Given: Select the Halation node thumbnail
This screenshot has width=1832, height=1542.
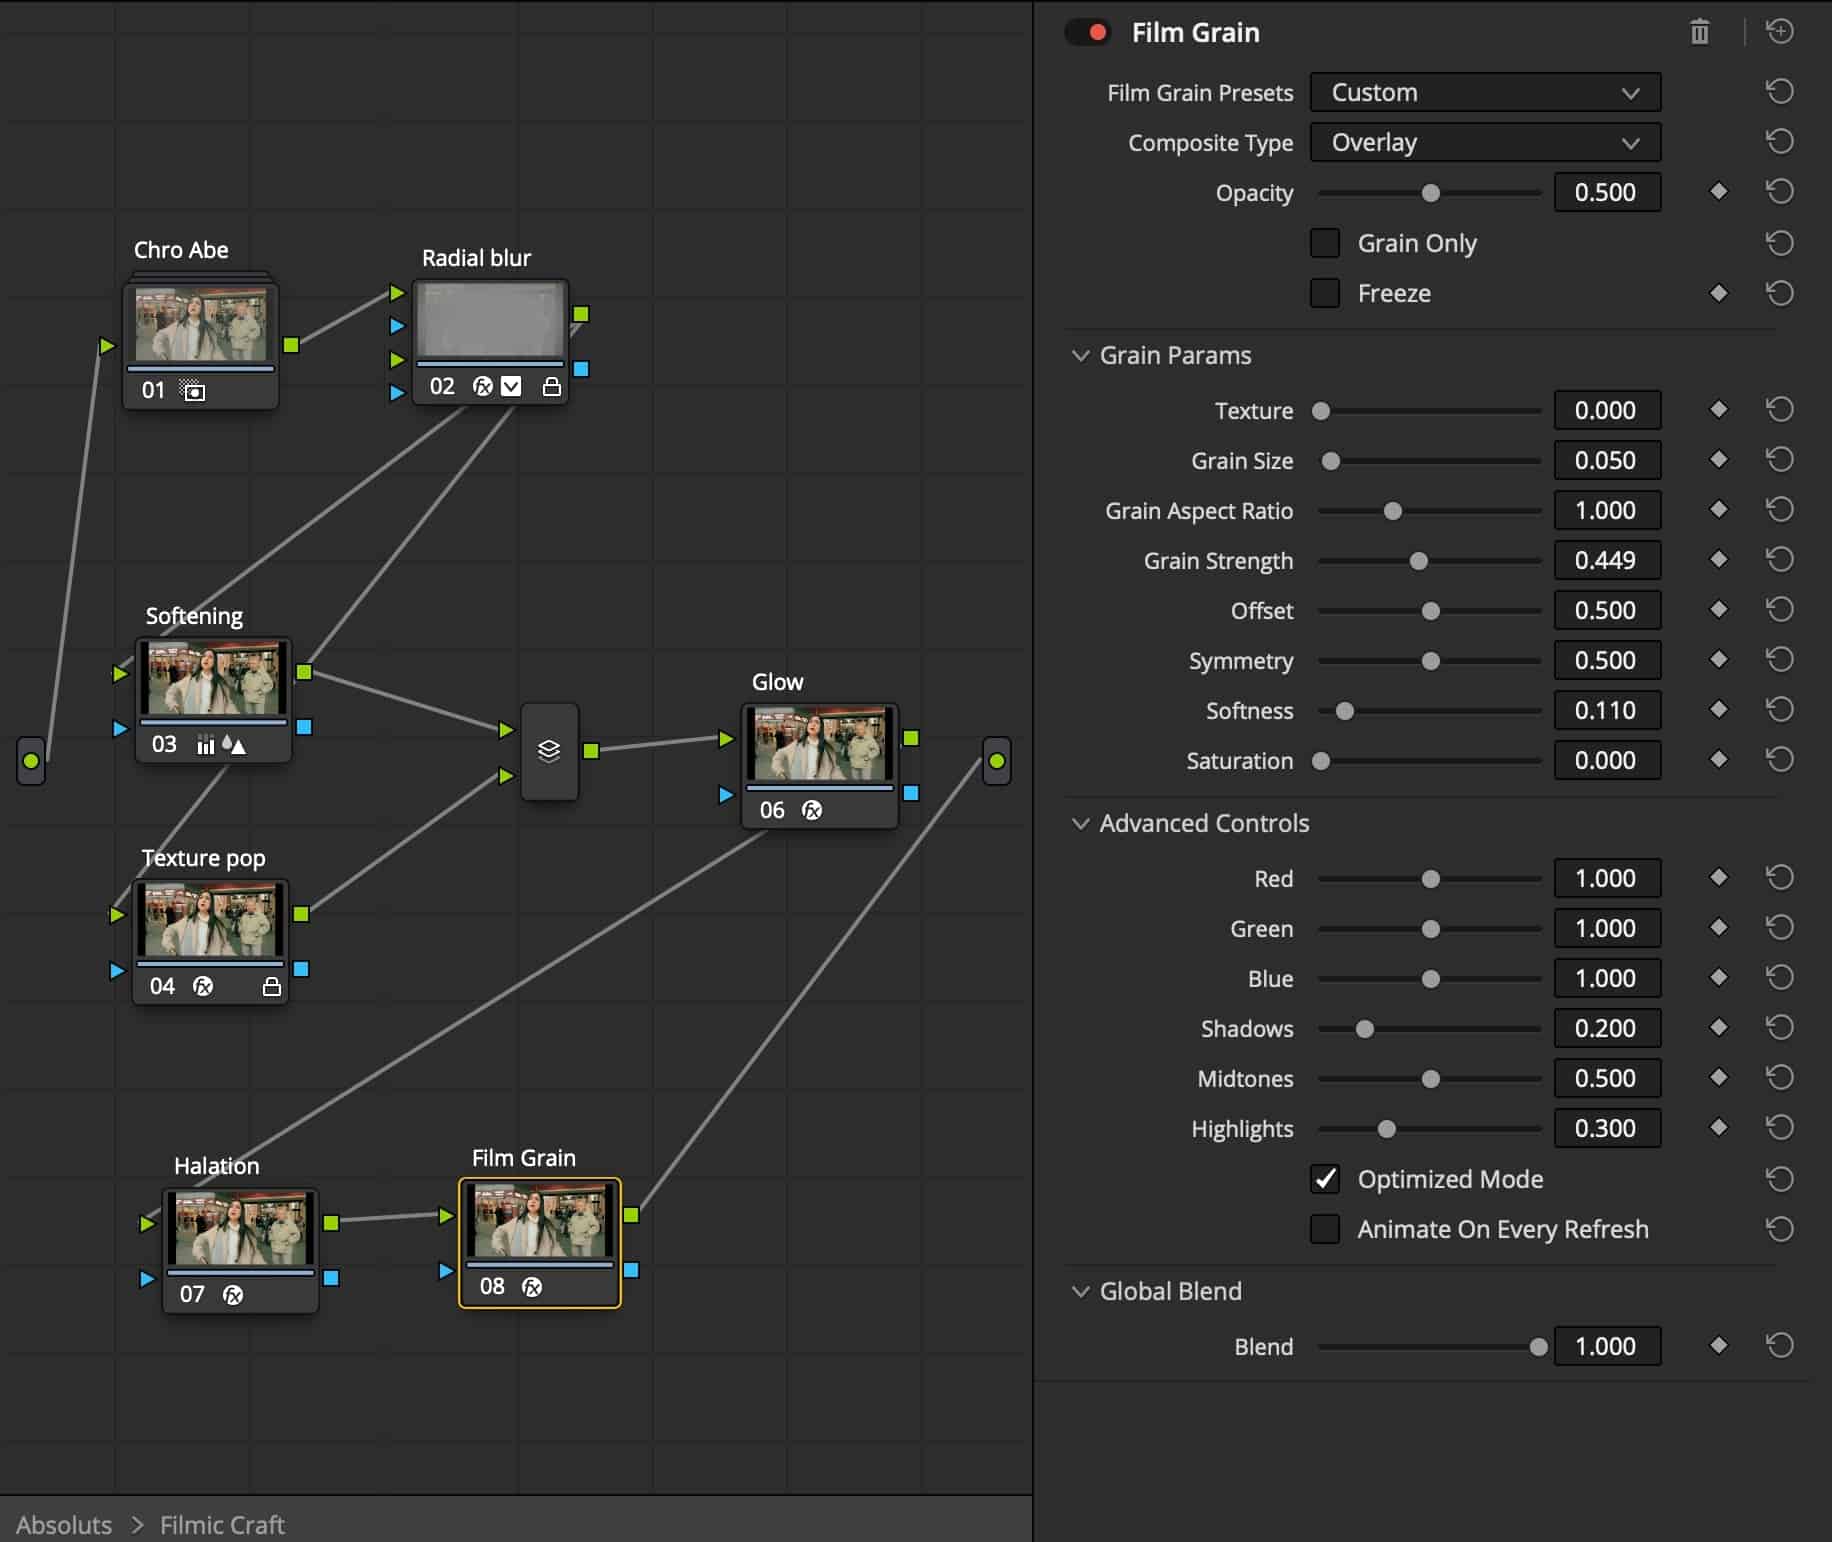Looking at the screenshot, I should 240,1229.
